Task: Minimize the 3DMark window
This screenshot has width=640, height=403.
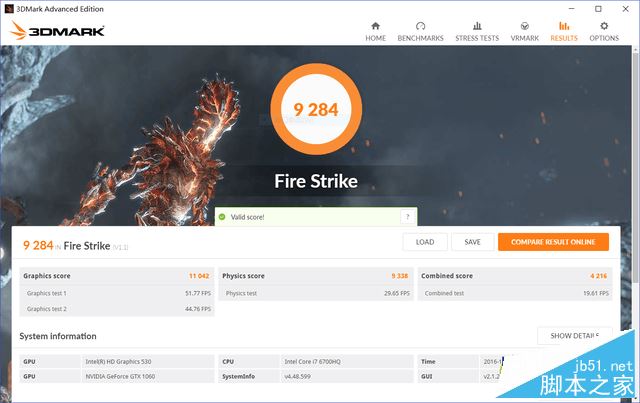Action: (571, 9)
